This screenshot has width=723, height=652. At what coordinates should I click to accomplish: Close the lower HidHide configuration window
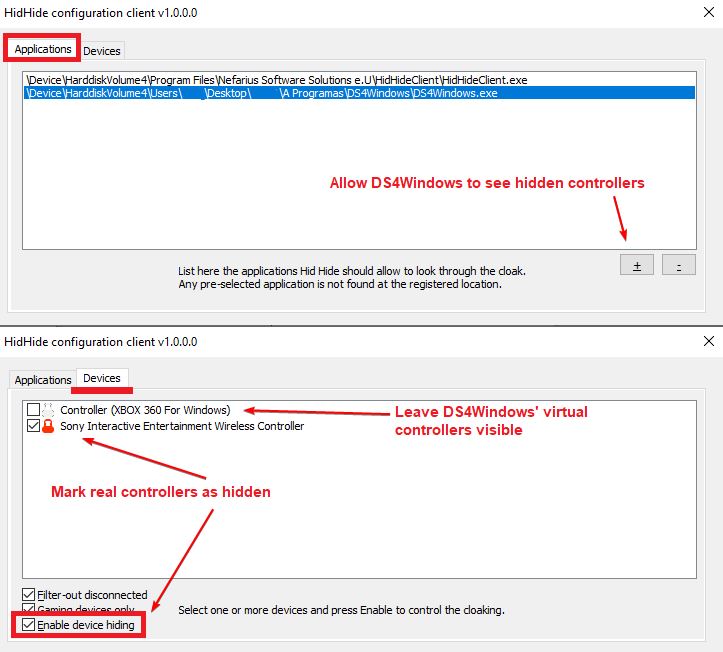click(709, 341)
